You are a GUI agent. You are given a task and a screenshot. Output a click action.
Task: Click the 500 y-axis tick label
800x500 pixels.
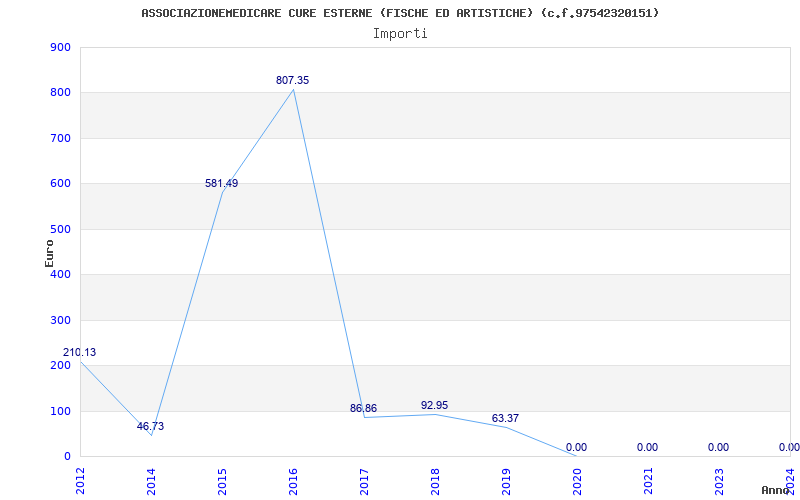coord(60,229)
